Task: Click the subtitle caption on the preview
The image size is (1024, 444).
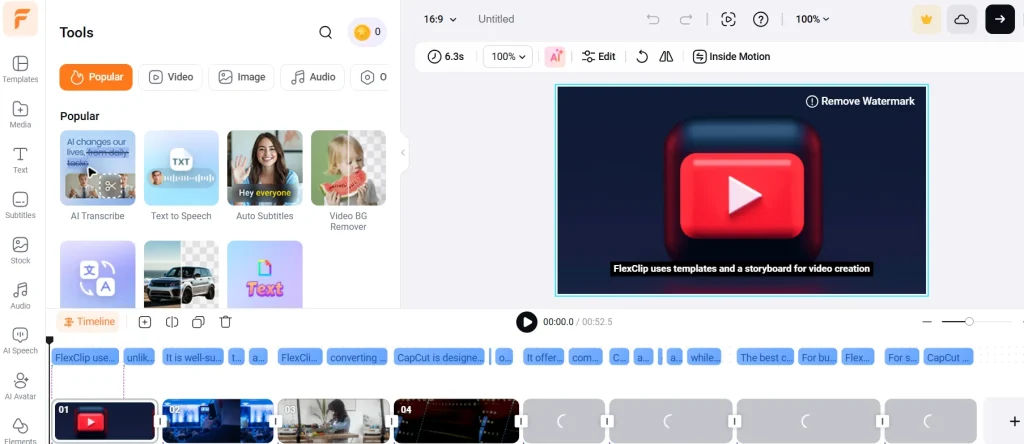Action: tap(741, 268)
